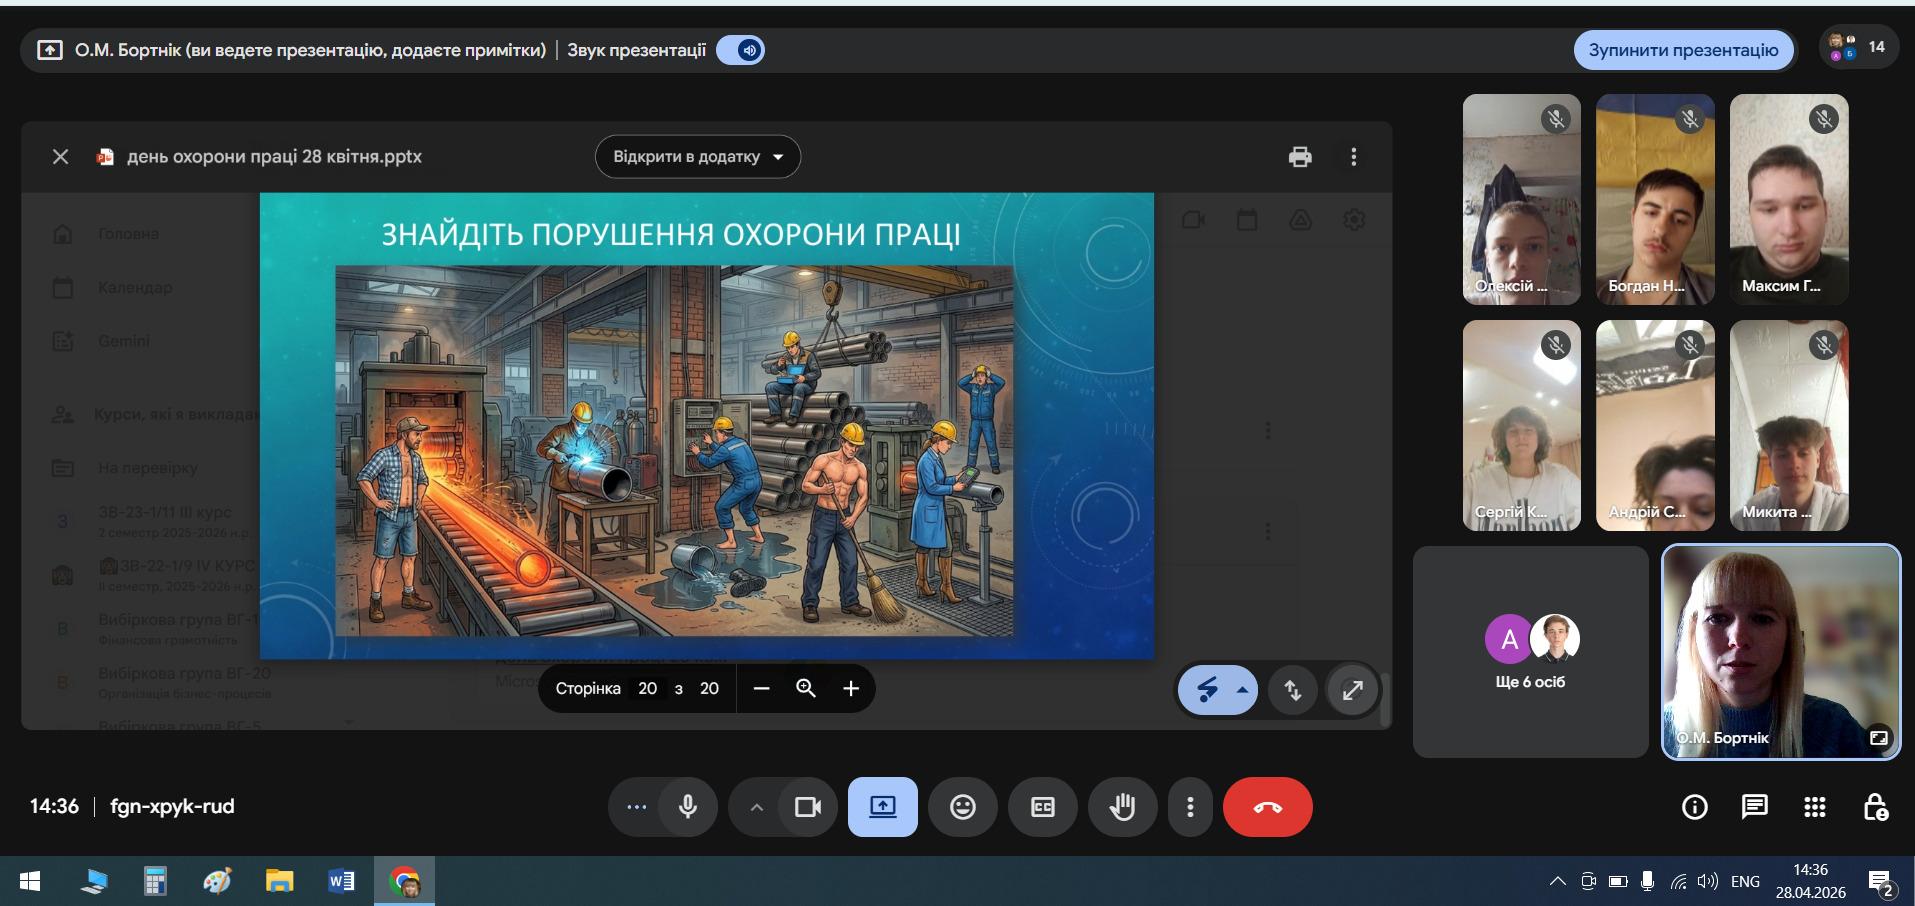Select Максим Г...'s video tile
Viewport: 1915px width, 906px height.
[1789, 200]
